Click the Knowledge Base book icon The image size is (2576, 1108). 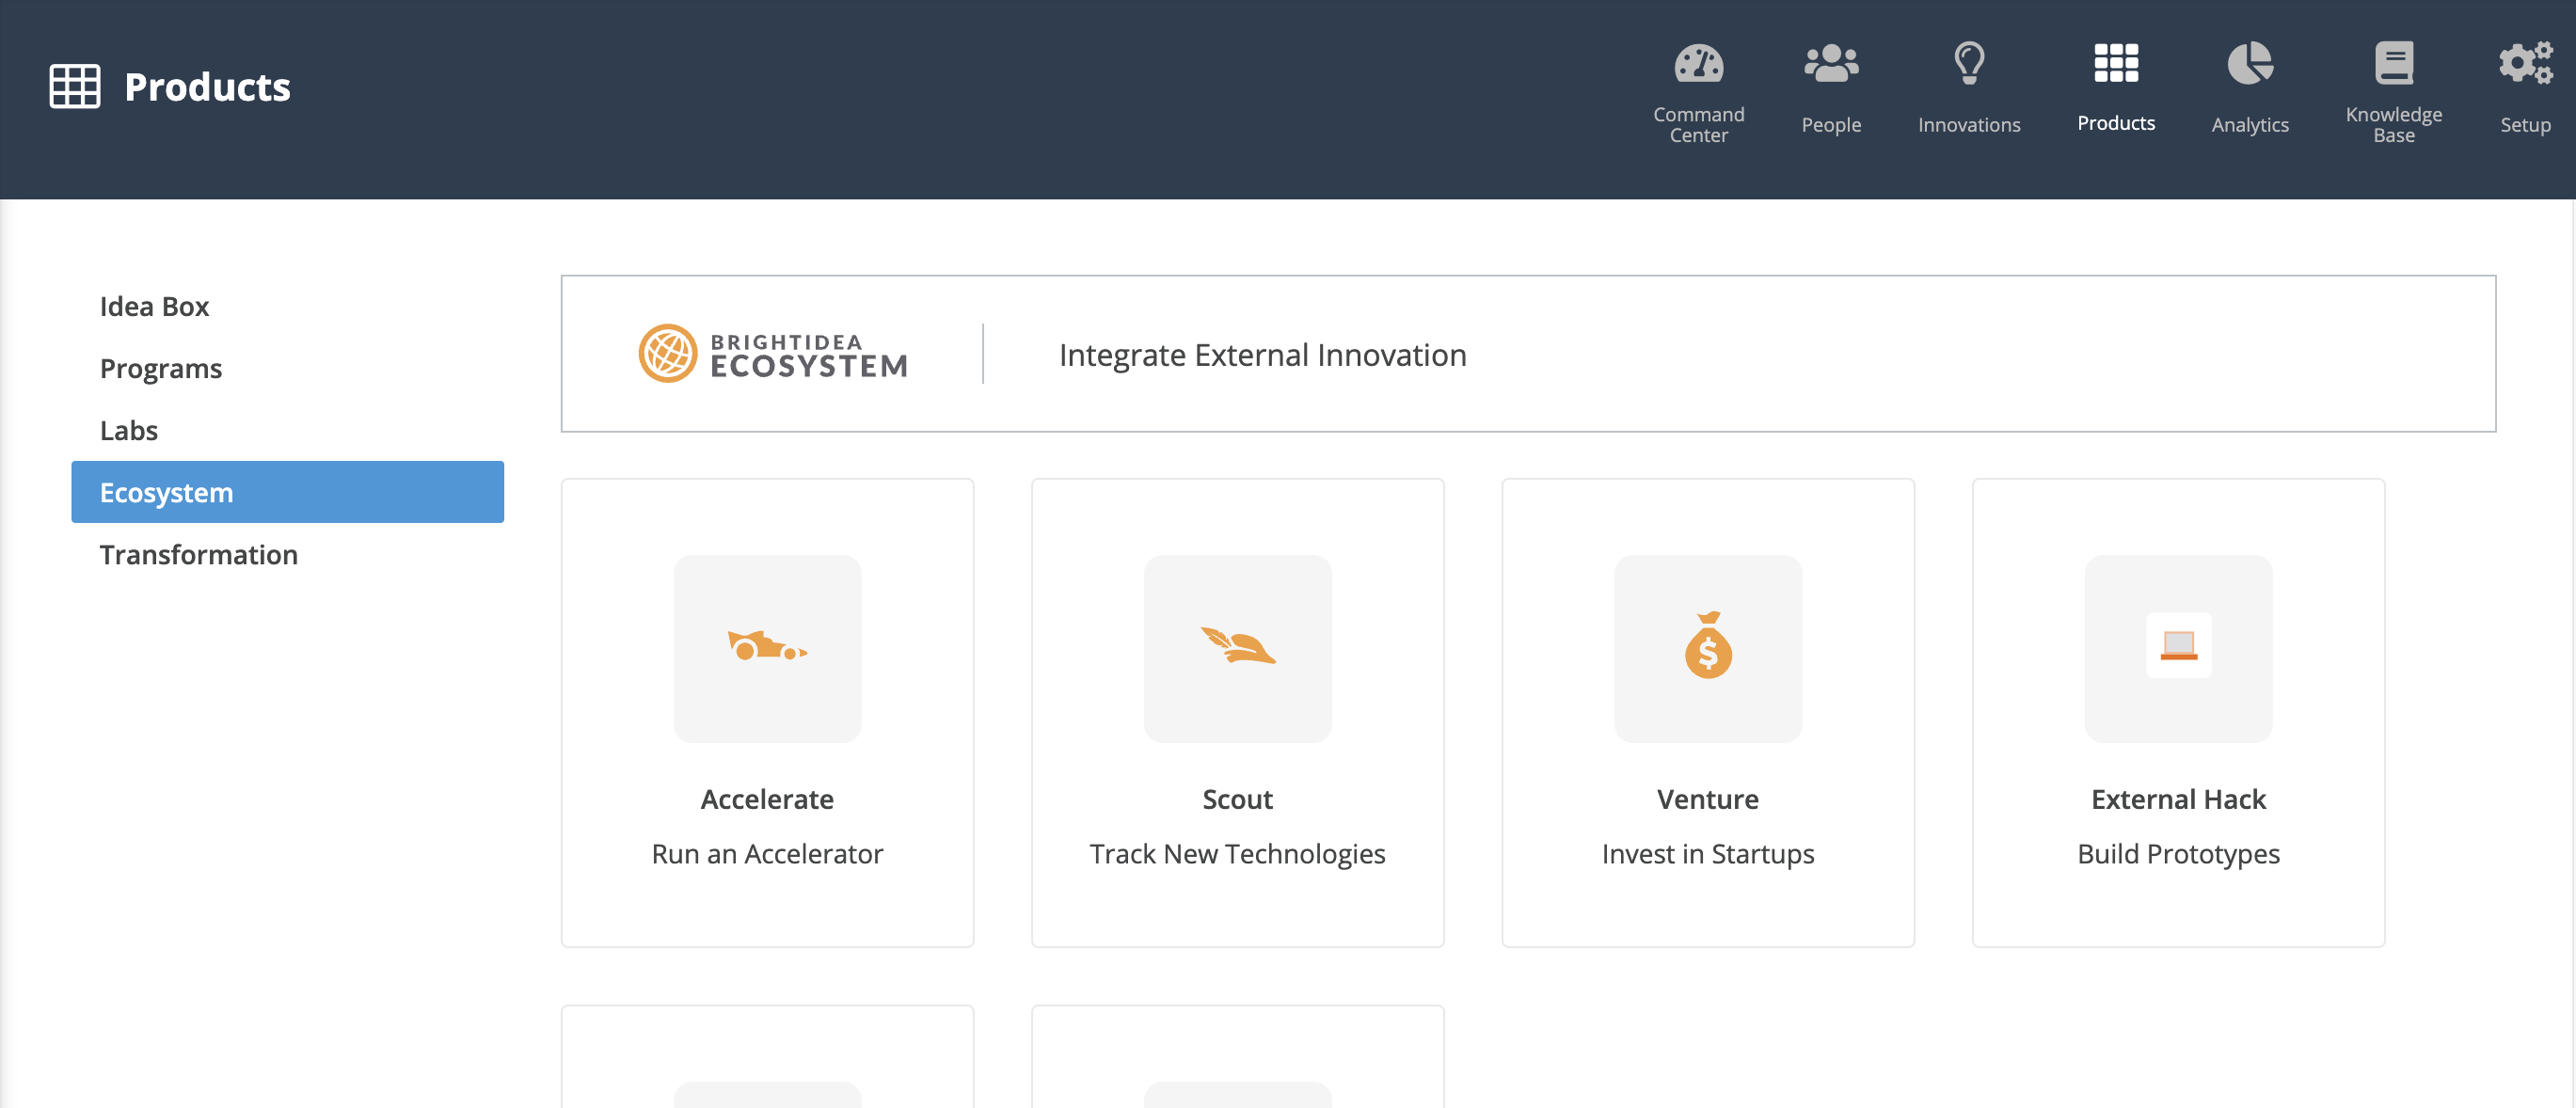tap(2393, 63)
